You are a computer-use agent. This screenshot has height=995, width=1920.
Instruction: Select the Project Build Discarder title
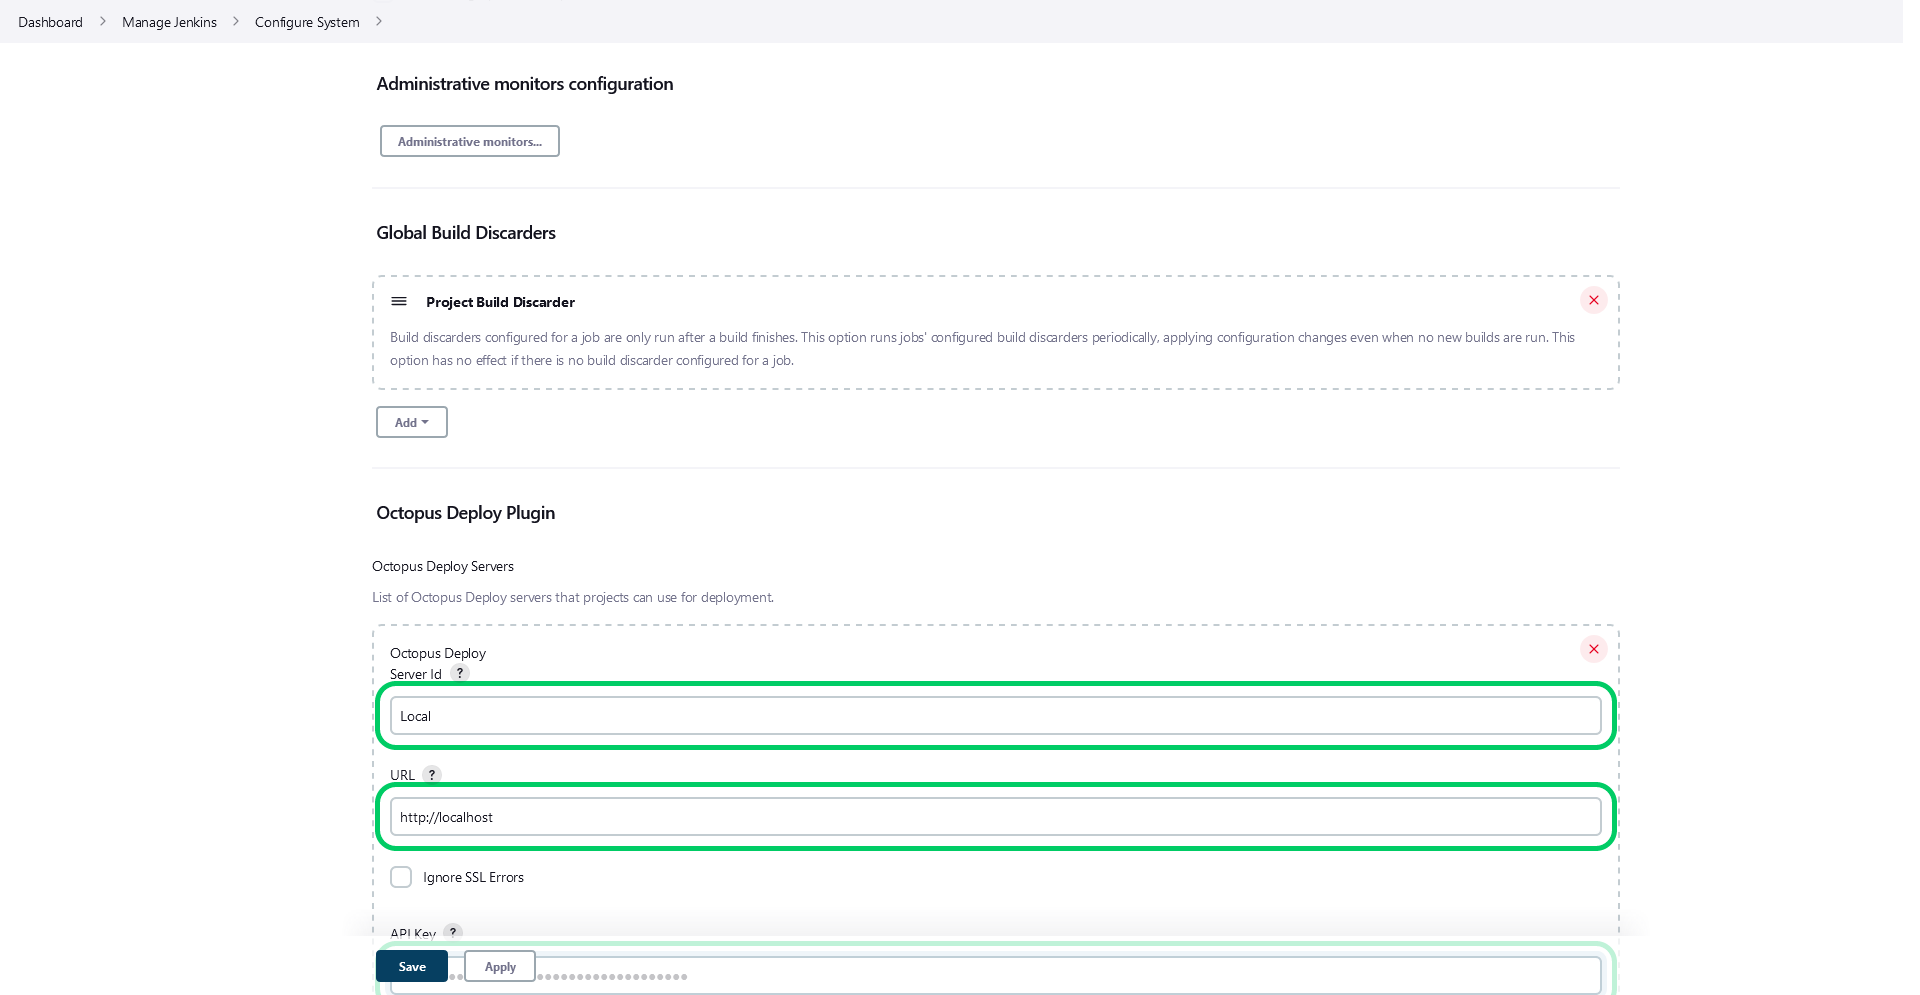500,302
